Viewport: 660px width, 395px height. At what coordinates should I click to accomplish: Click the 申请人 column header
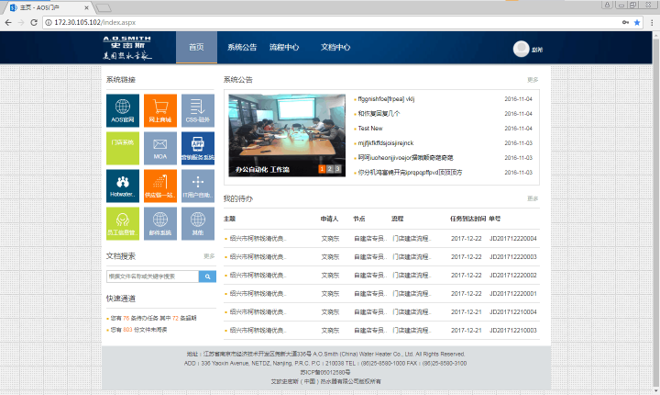[x=329, y=219]
